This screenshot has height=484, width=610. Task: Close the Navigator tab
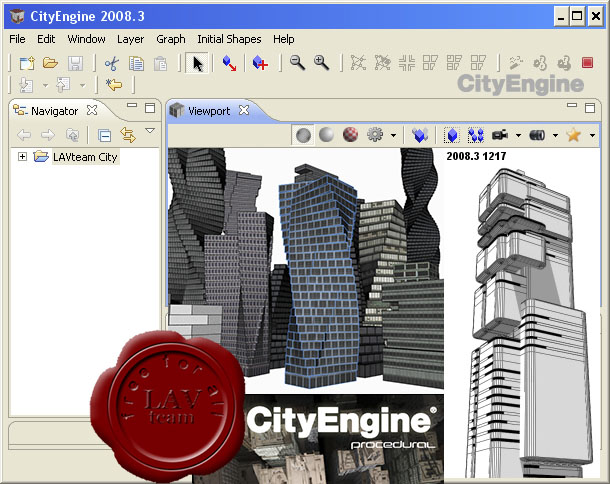(x=92, y=110)
